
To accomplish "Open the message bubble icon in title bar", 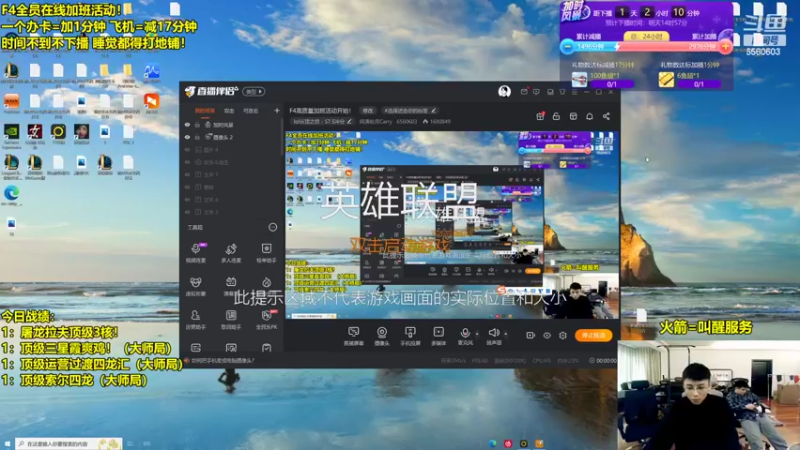I will pyautogui.click(x=536, y=92).
